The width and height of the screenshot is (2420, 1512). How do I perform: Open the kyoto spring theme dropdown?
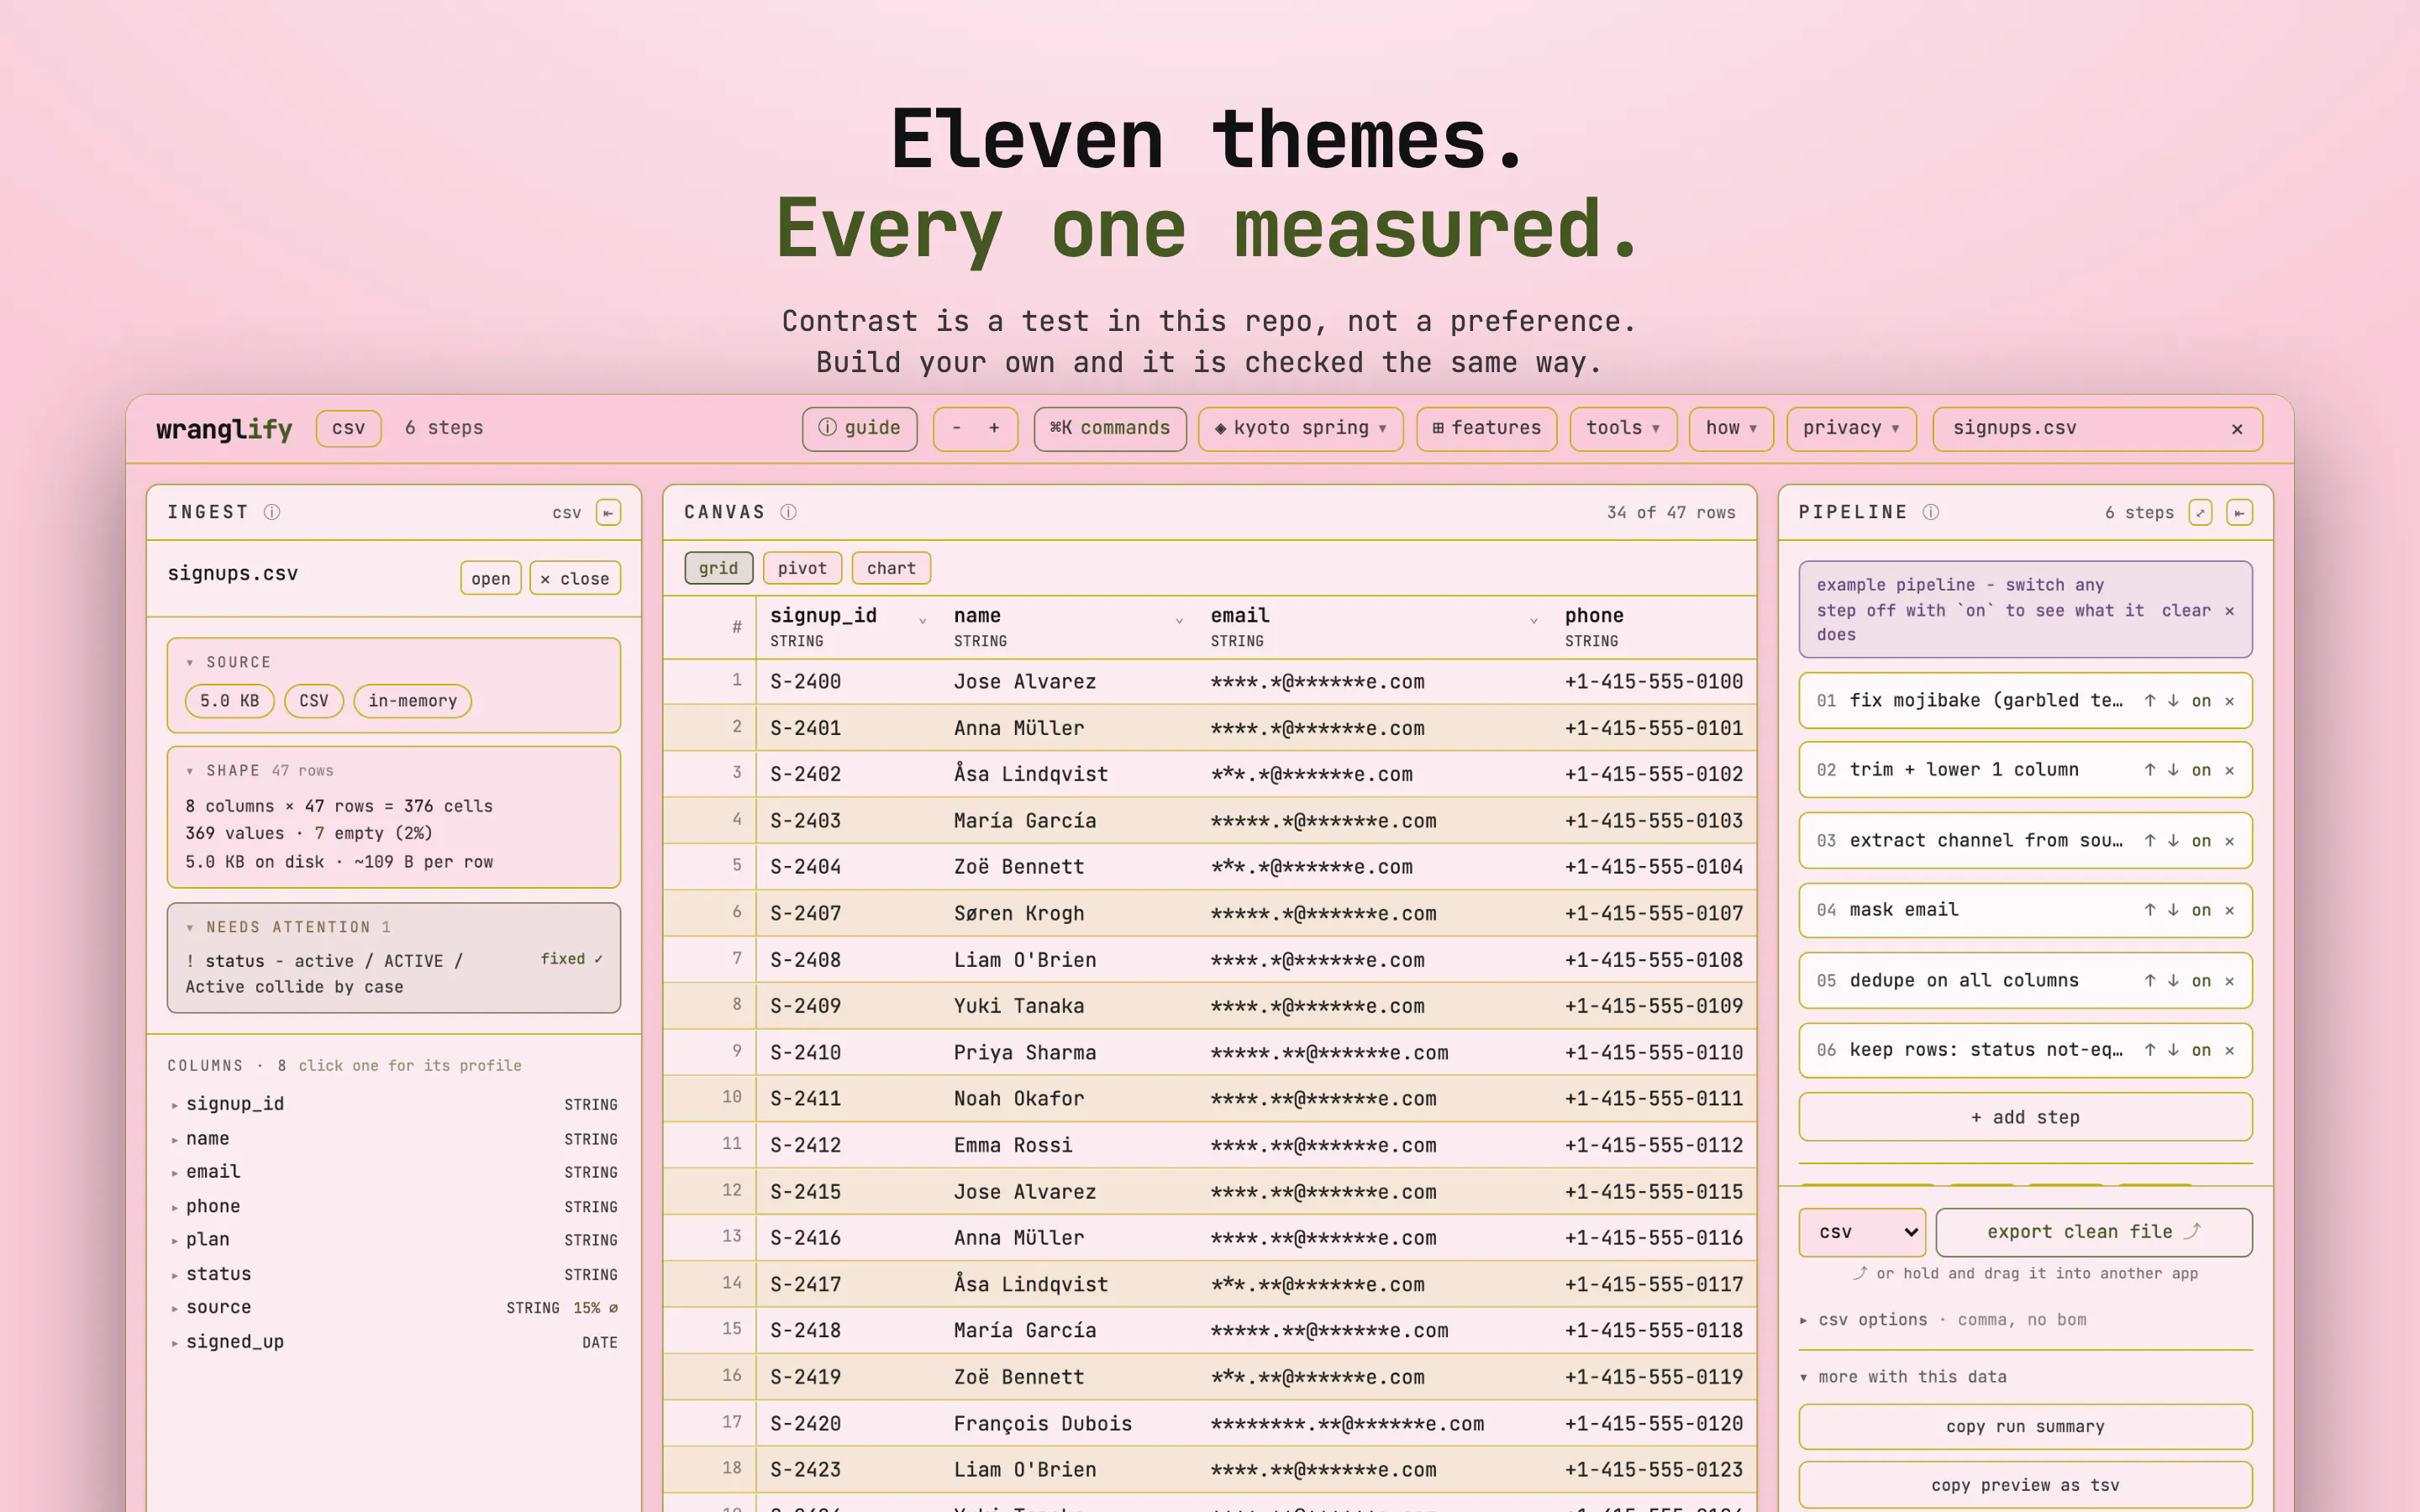pyautogui.click(x=1300, y=428)
